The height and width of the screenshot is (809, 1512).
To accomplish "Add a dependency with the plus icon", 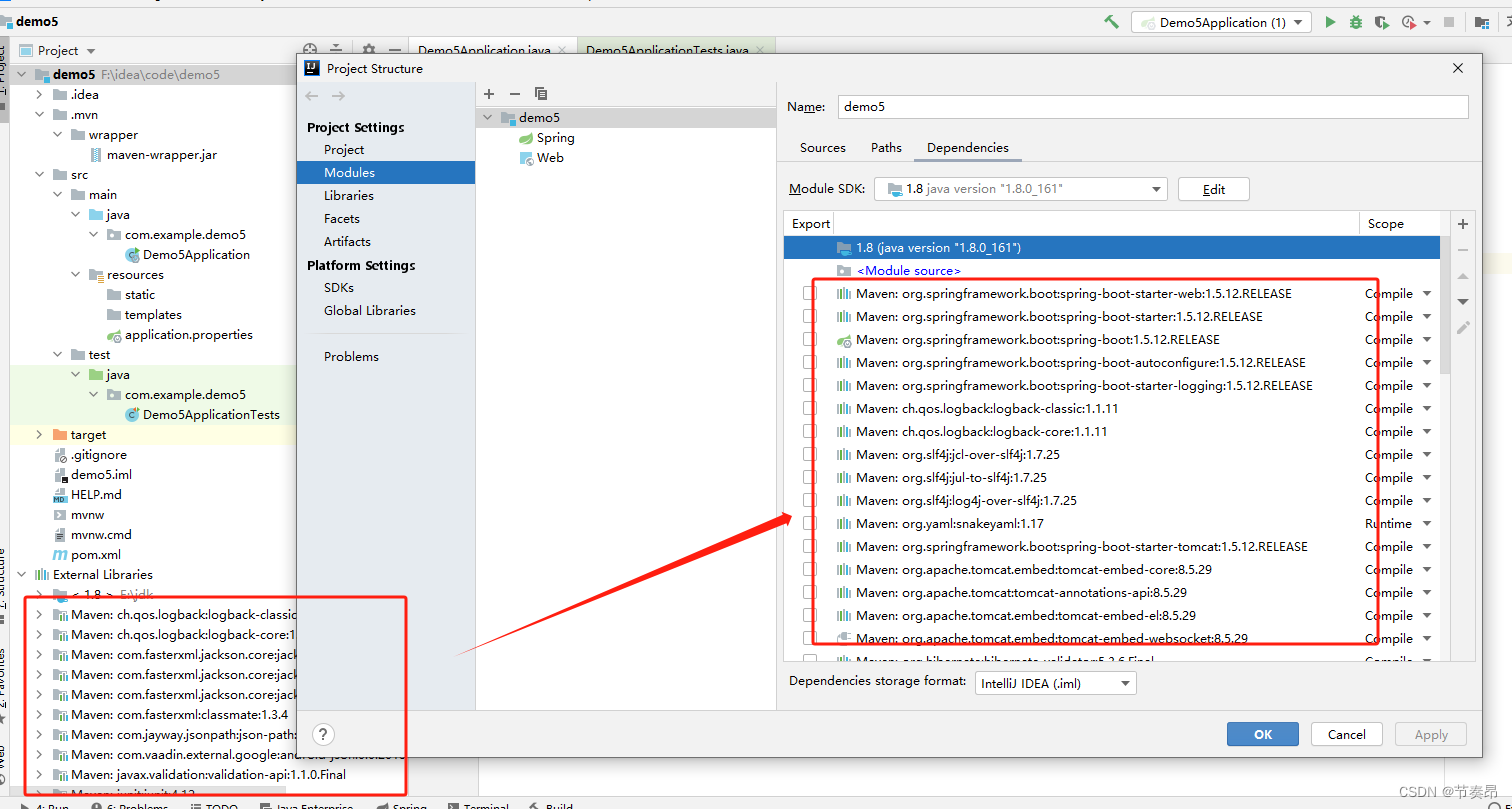I will tap(1463, 224).
